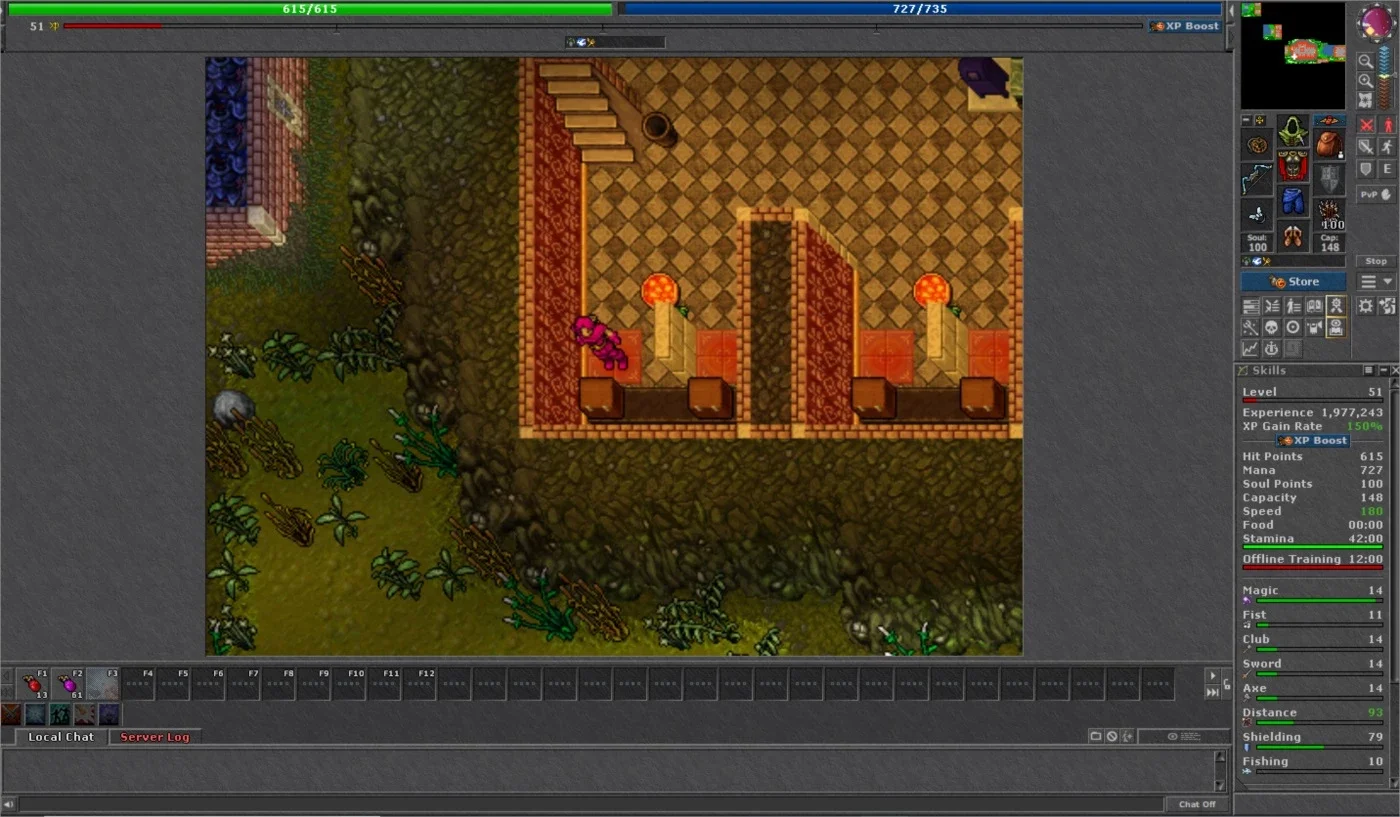Open the battle list widget
The height and width of the screenshot is (817, 1400).
point(1272,305)
